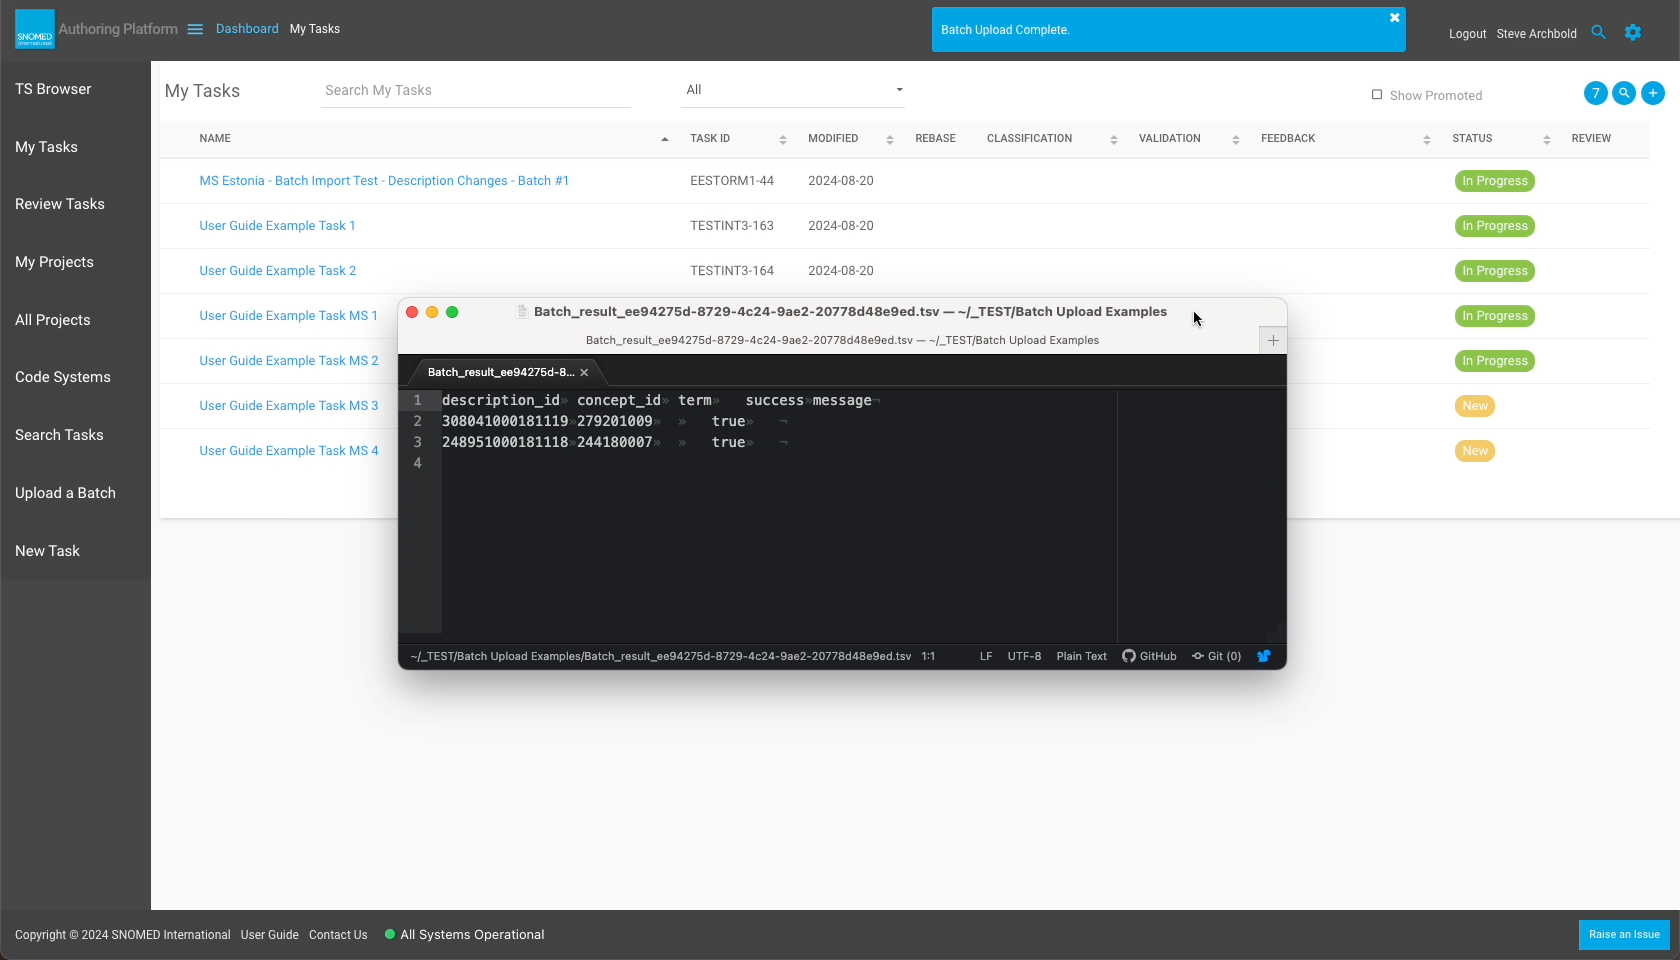The height and width of the screenshot is (960, 1680).
Task: Click the Plain Text grammar selector
Action: pyautogui.click(x=1081, y=657)
